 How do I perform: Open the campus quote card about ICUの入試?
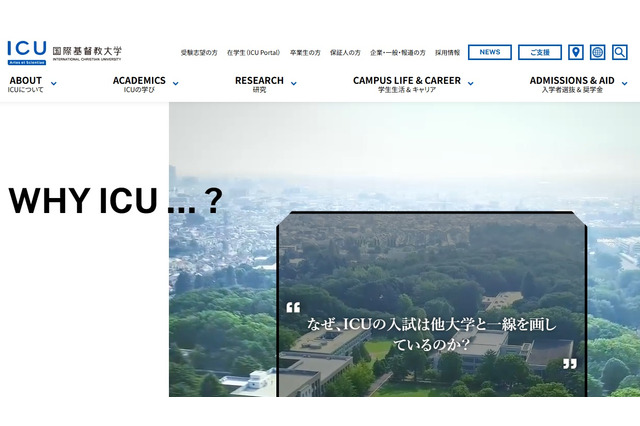pos(432,304)
